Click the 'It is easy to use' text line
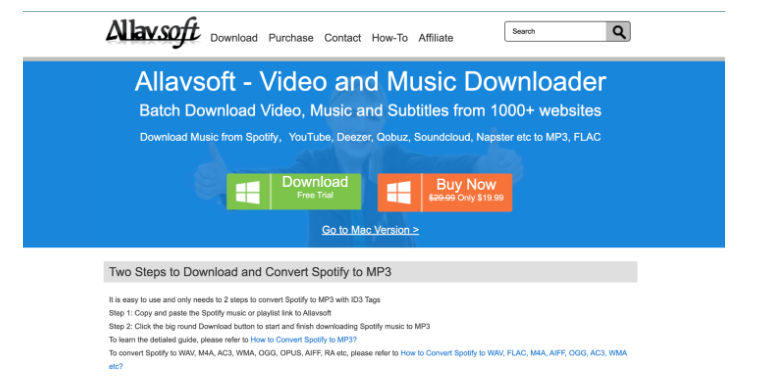 coord(244,300)
